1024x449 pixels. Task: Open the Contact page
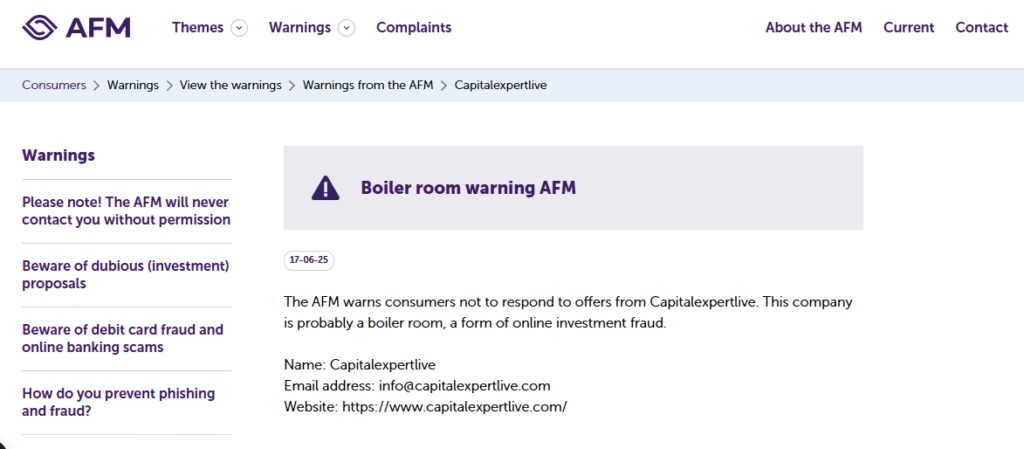981,27
